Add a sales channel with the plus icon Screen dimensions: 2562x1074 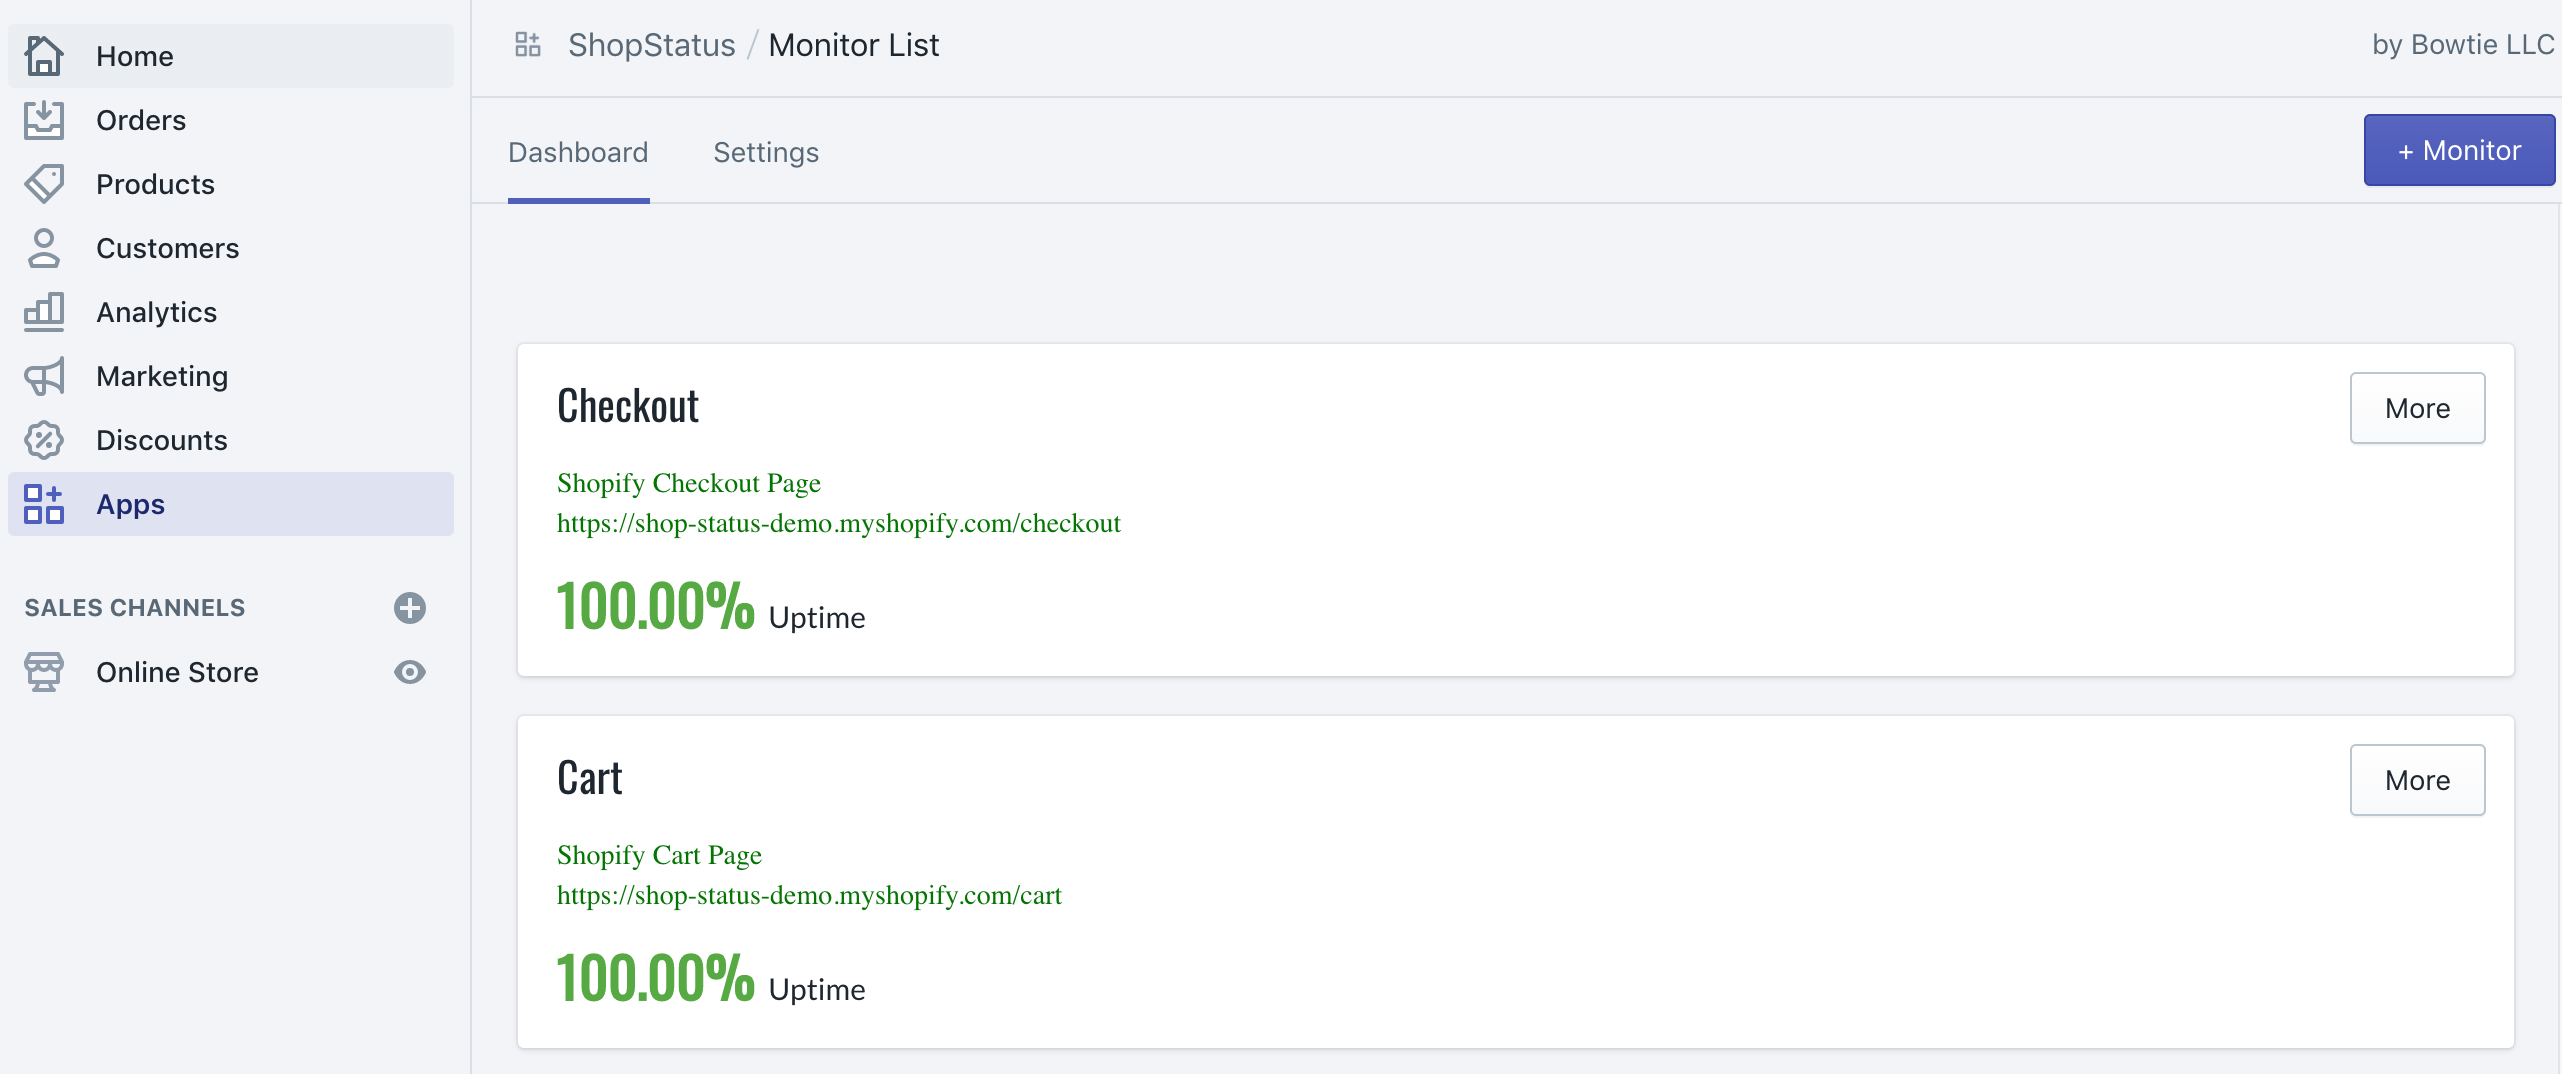410,608
